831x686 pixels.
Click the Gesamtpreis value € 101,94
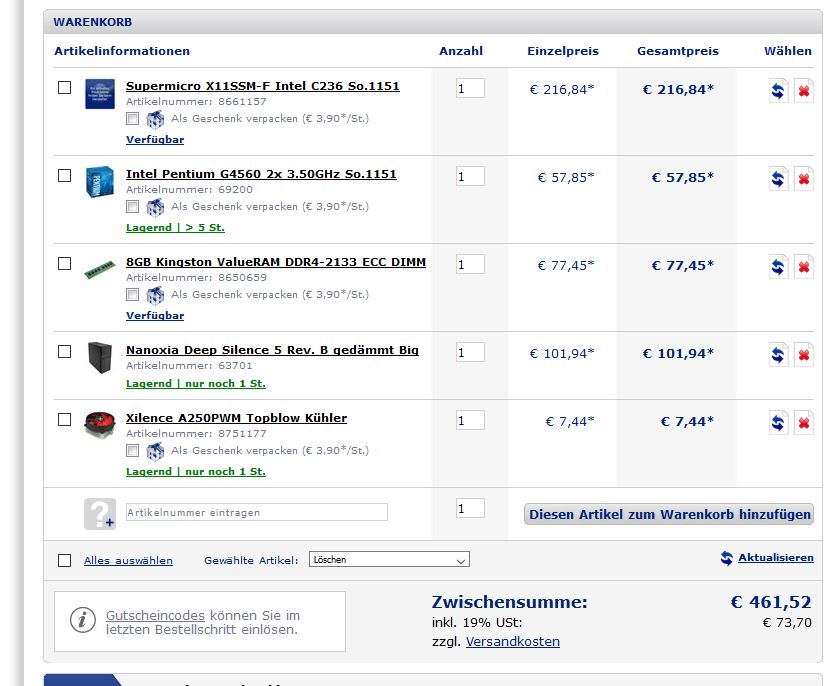click(x=678, y=354)
